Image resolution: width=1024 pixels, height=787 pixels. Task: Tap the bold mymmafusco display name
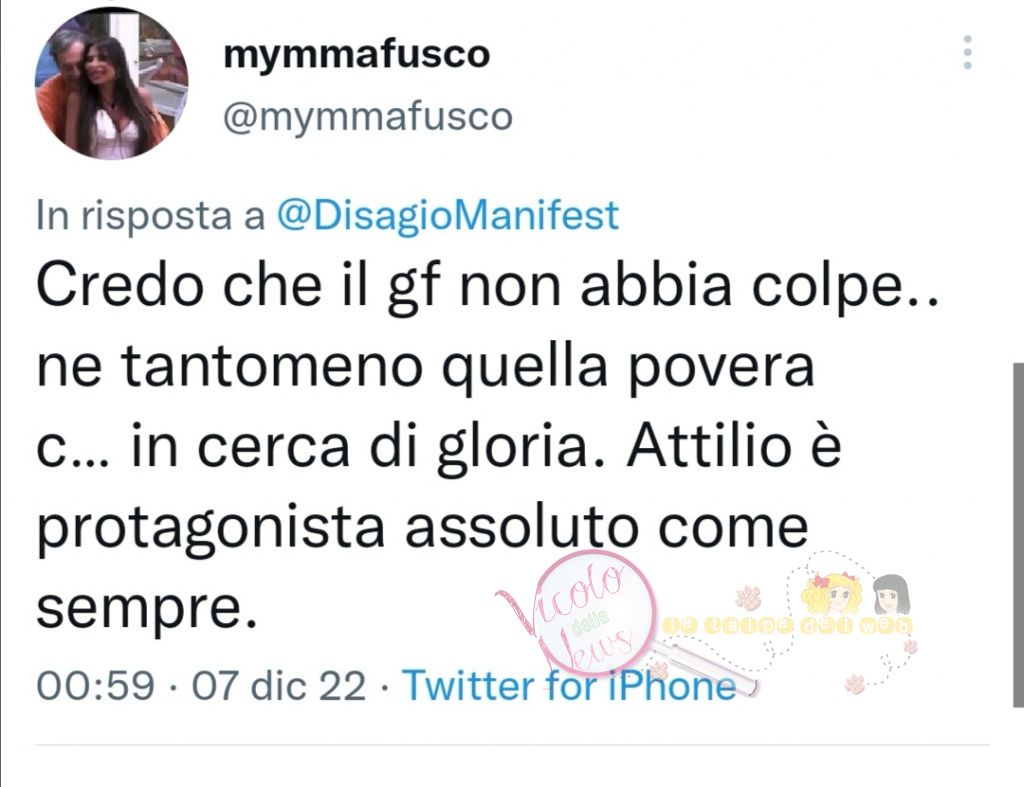pos(357,55)
